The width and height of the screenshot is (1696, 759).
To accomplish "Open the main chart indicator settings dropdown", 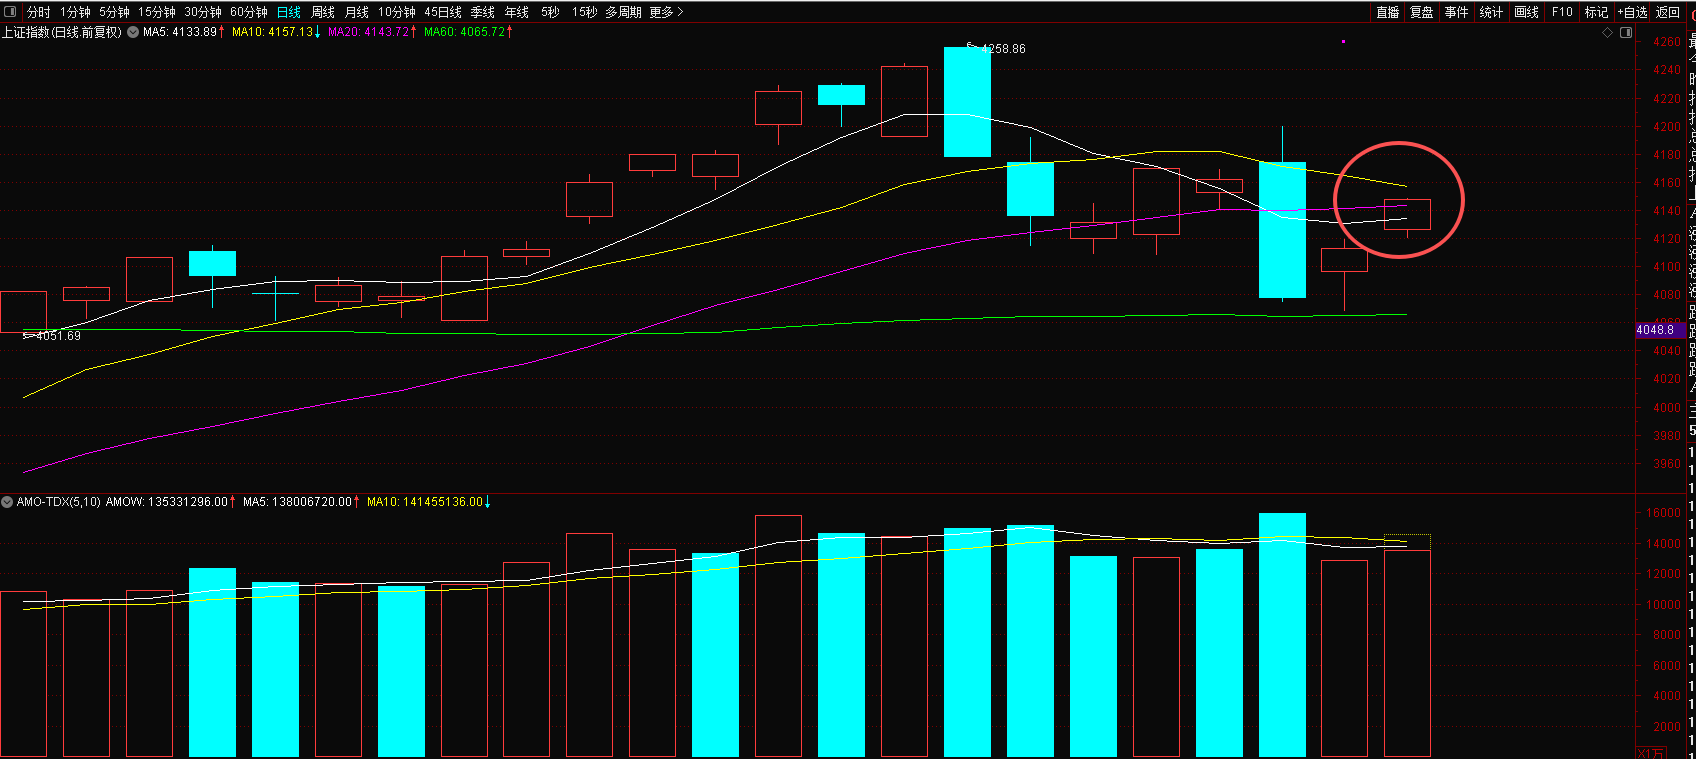I will 133,32.
